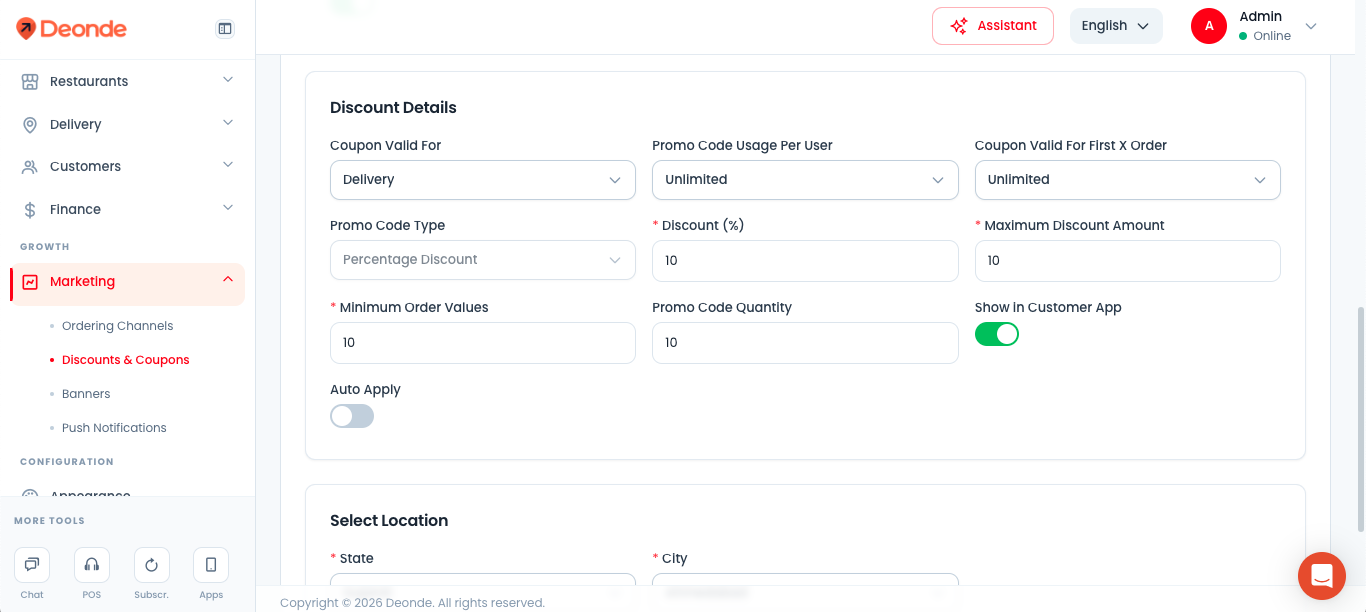Click the Admin avatar circle
The image size is (1366, 612).
1209,26
